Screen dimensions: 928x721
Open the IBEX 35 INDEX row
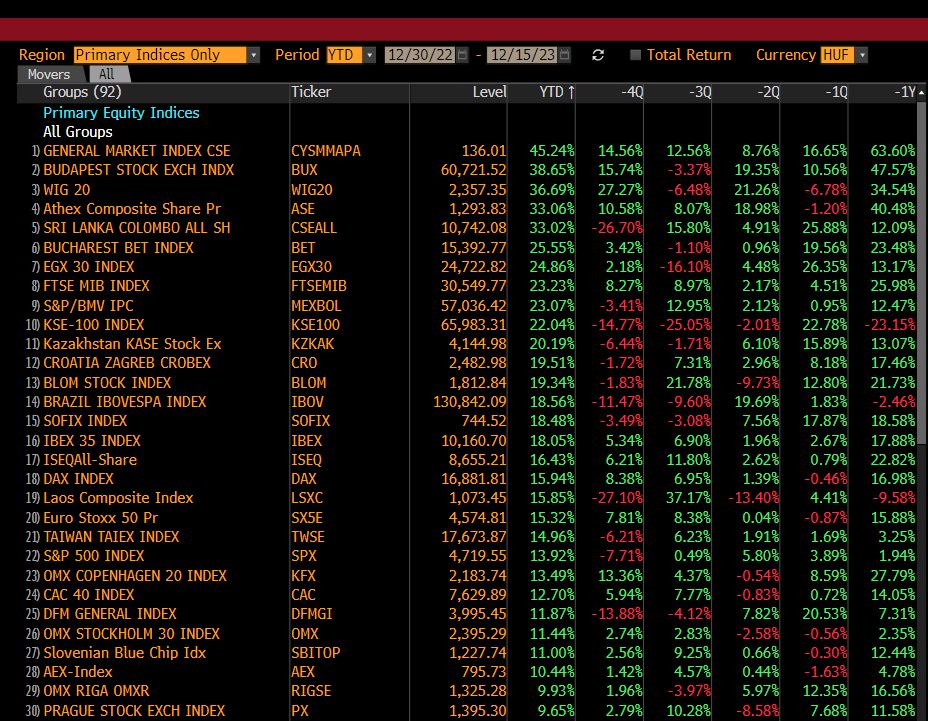[468, 441]
